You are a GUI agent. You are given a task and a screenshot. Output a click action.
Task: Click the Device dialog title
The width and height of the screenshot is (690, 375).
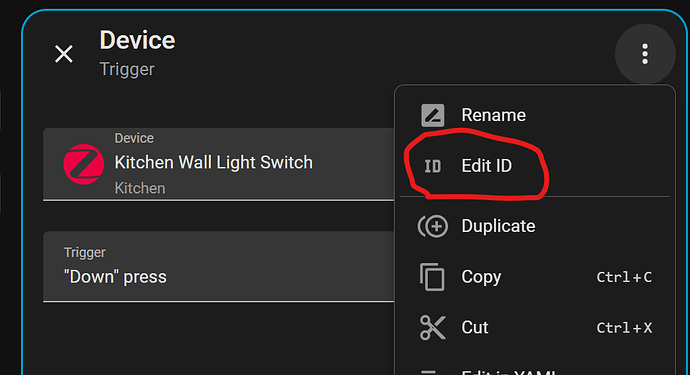pyautogui.click(x=137, y=40)
